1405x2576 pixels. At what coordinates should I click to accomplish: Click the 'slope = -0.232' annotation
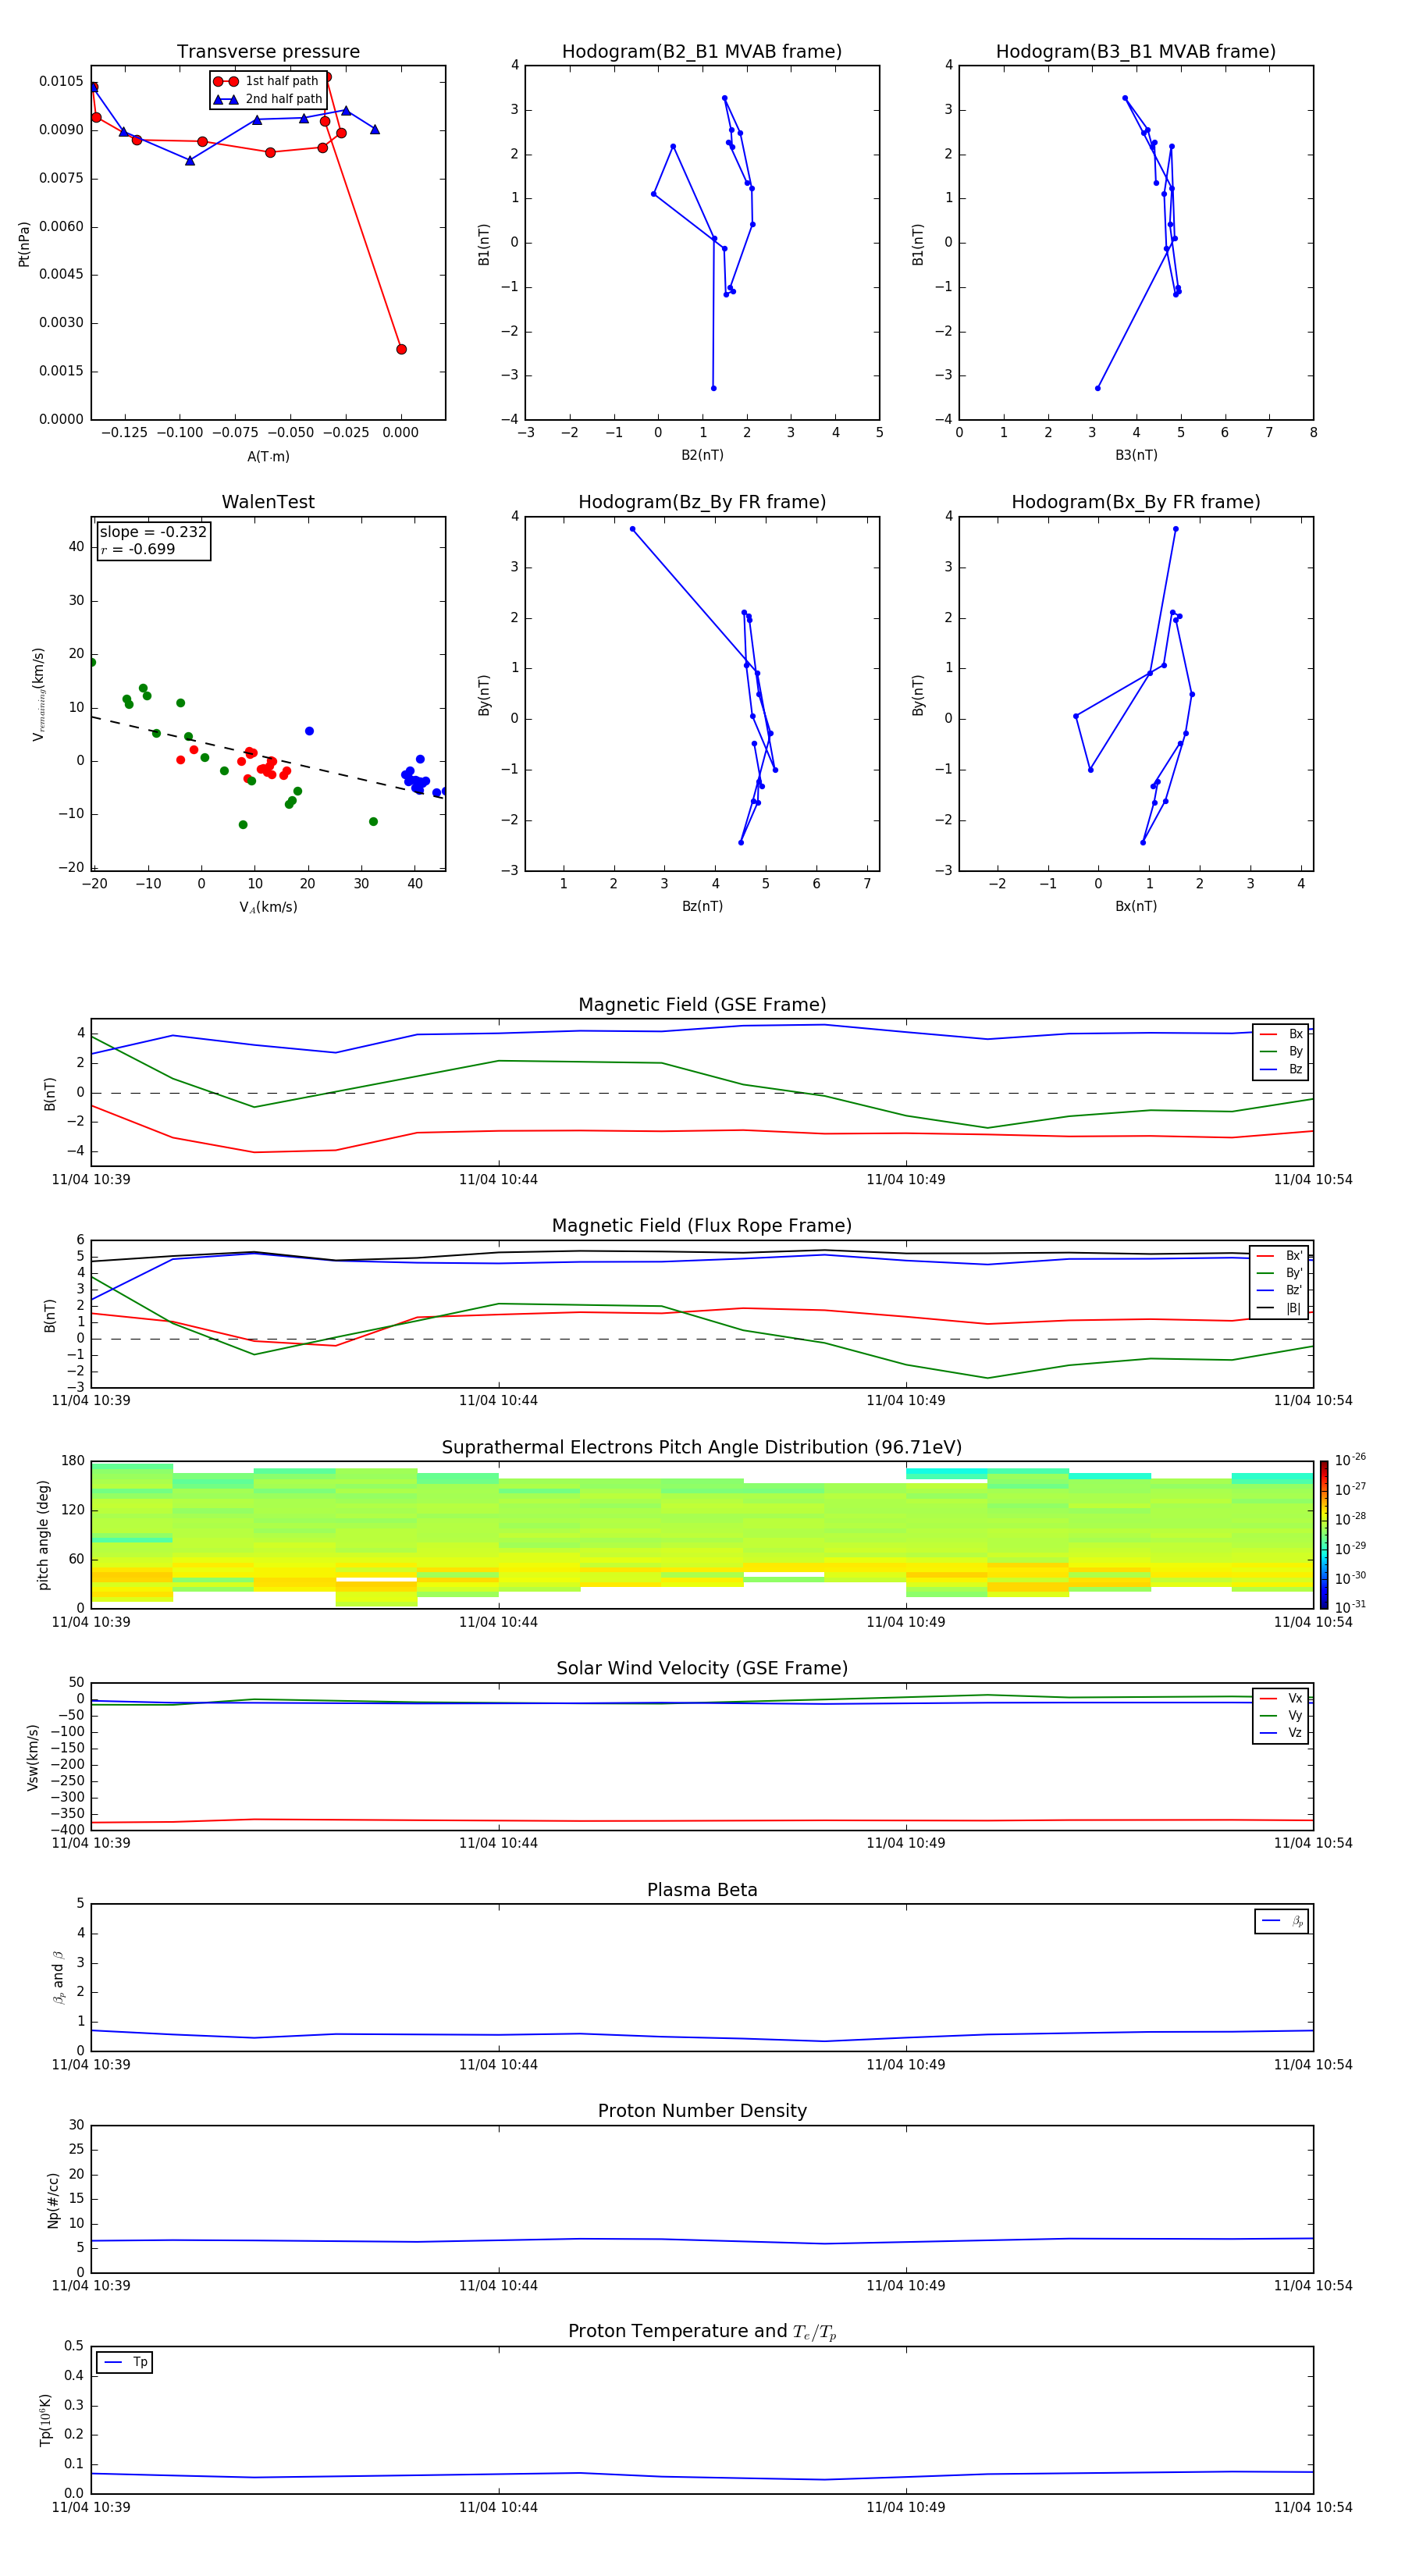(x=153, y=532)
